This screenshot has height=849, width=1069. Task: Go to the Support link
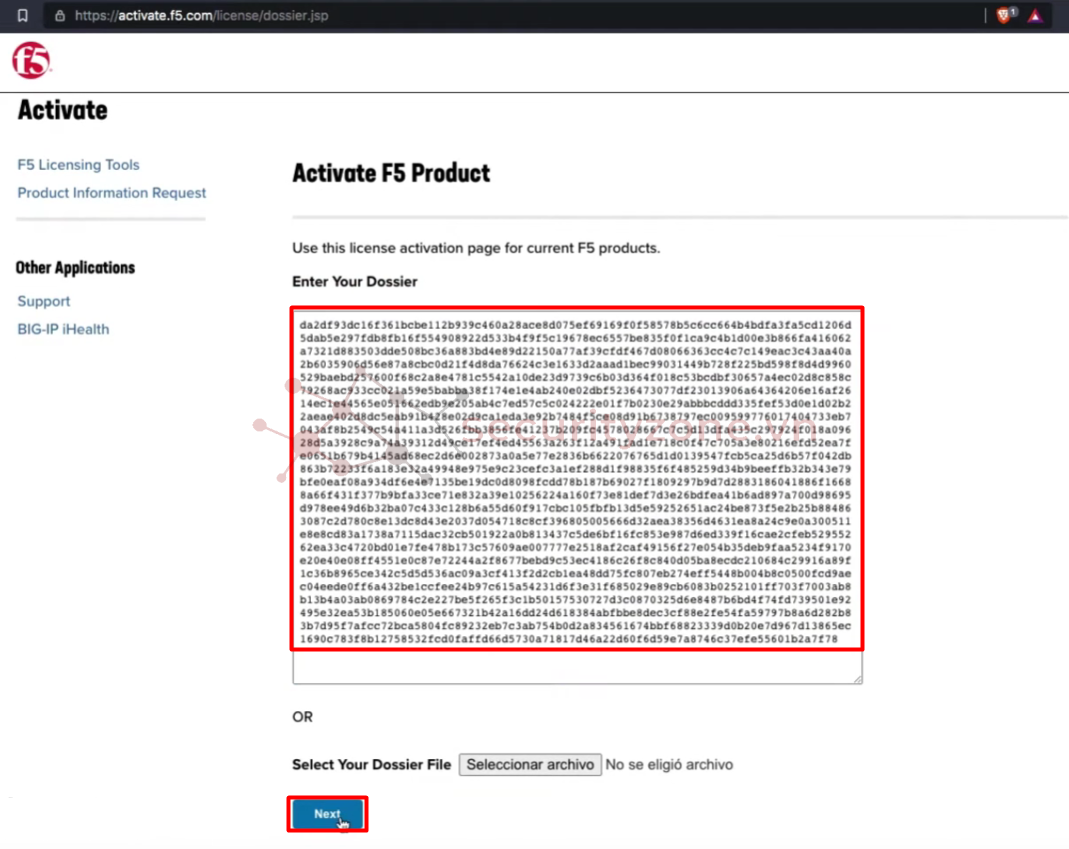[x=44, y=301]
